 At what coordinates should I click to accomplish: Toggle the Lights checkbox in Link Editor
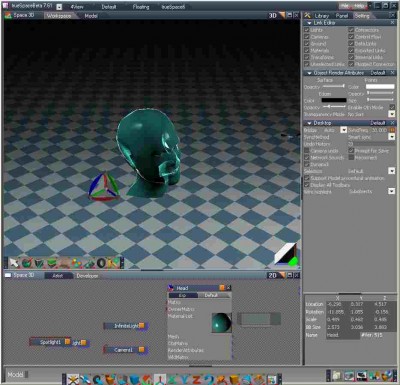coord(307,30)
